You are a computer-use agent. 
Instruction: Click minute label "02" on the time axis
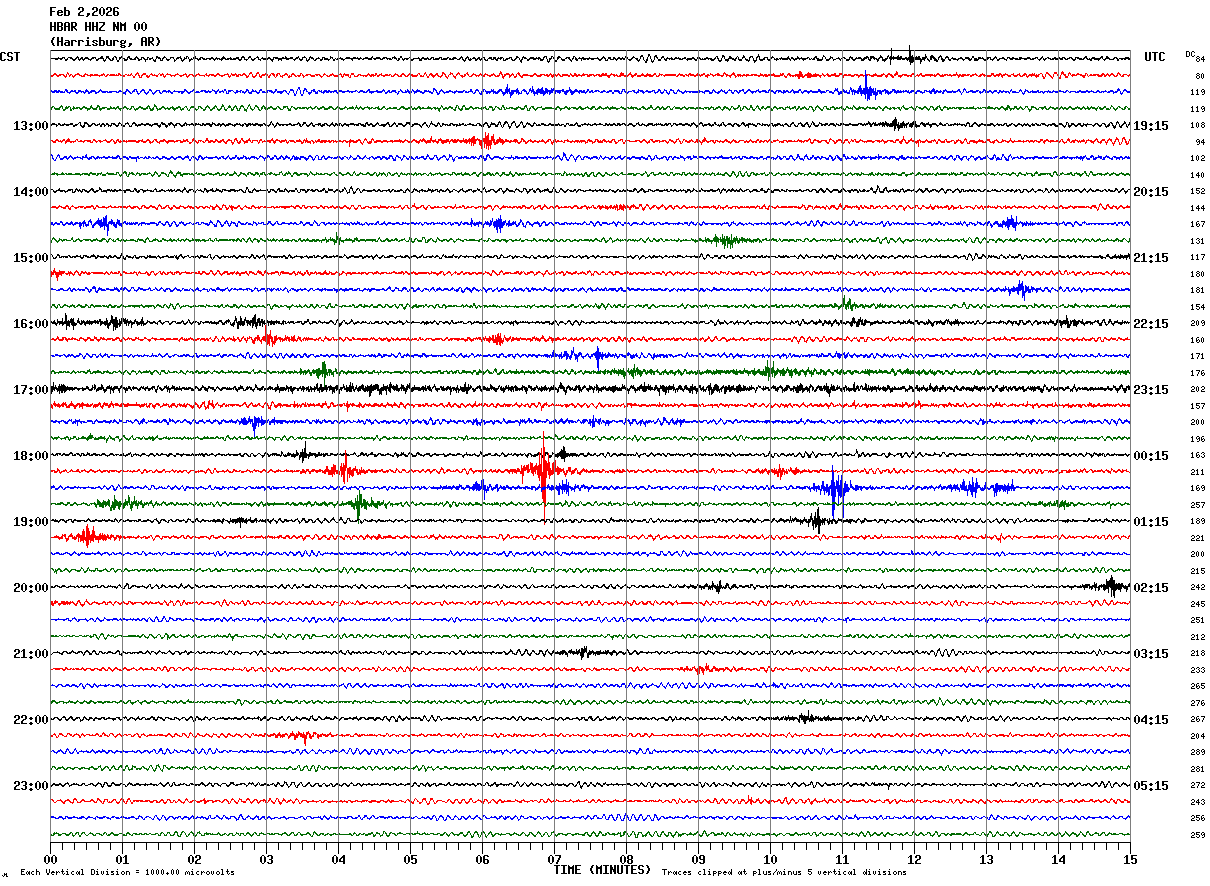tap(194, 859)
